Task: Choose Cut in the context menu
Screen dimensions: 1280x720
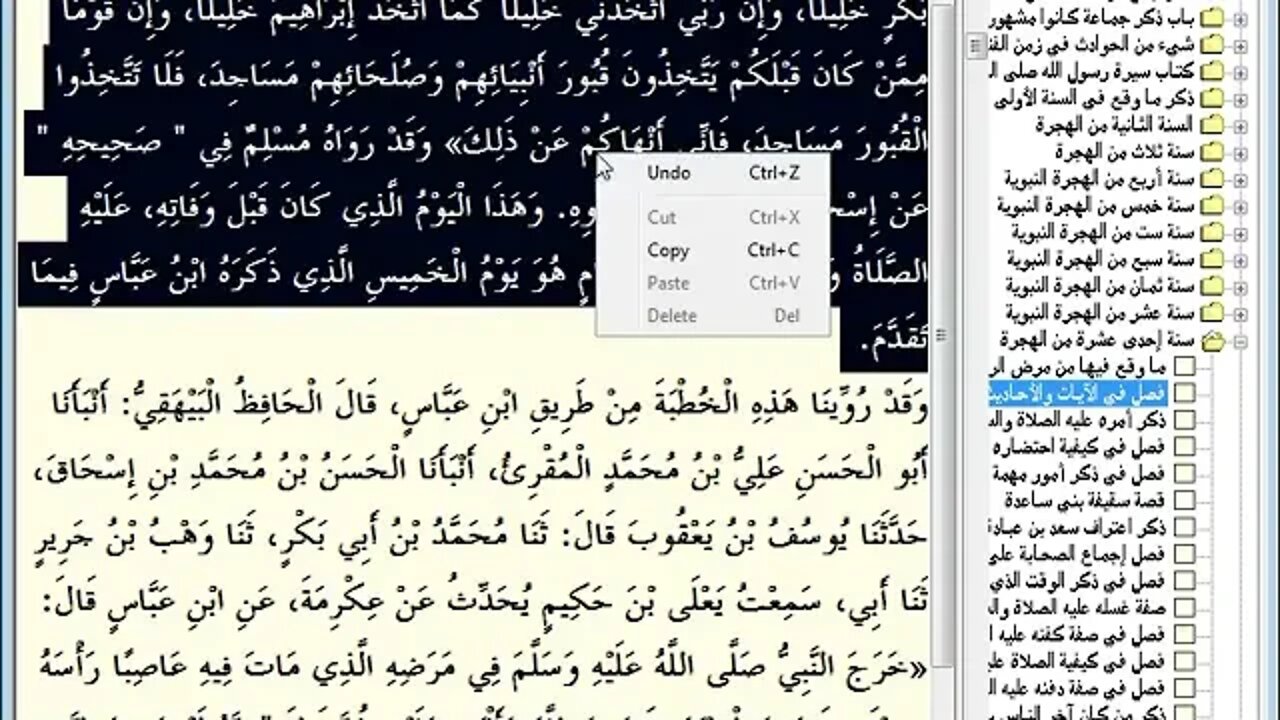Action: point(712,217)
